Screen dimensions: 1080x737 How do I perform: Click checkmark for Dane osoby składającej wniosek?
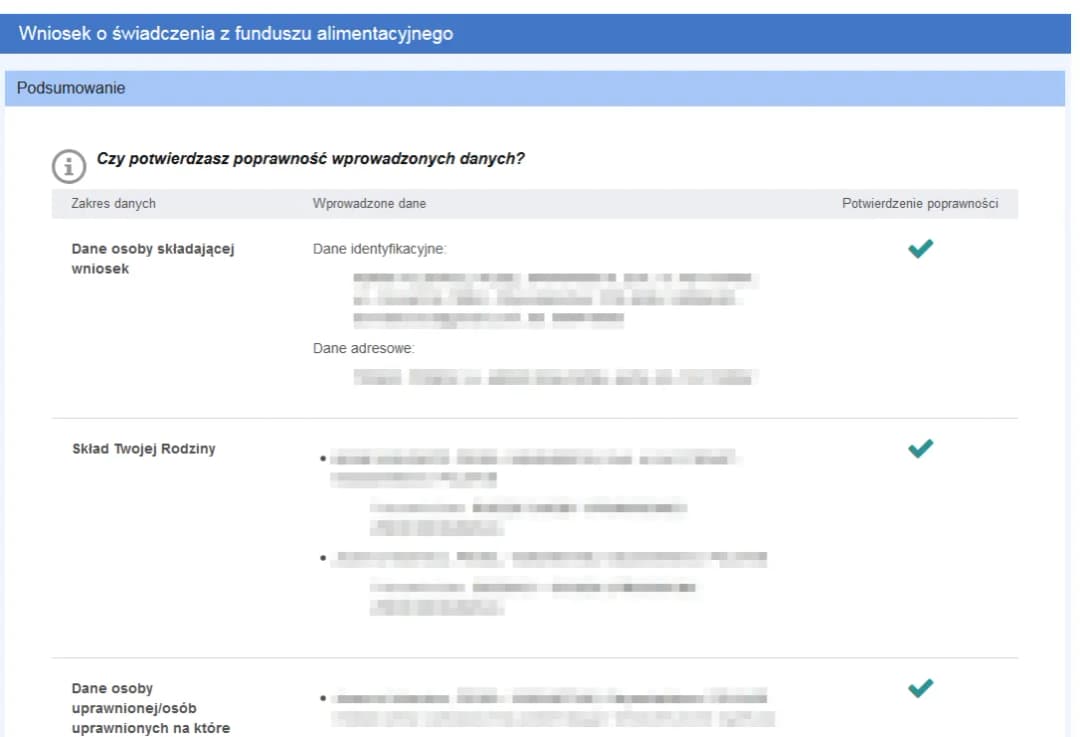point(920,249)
